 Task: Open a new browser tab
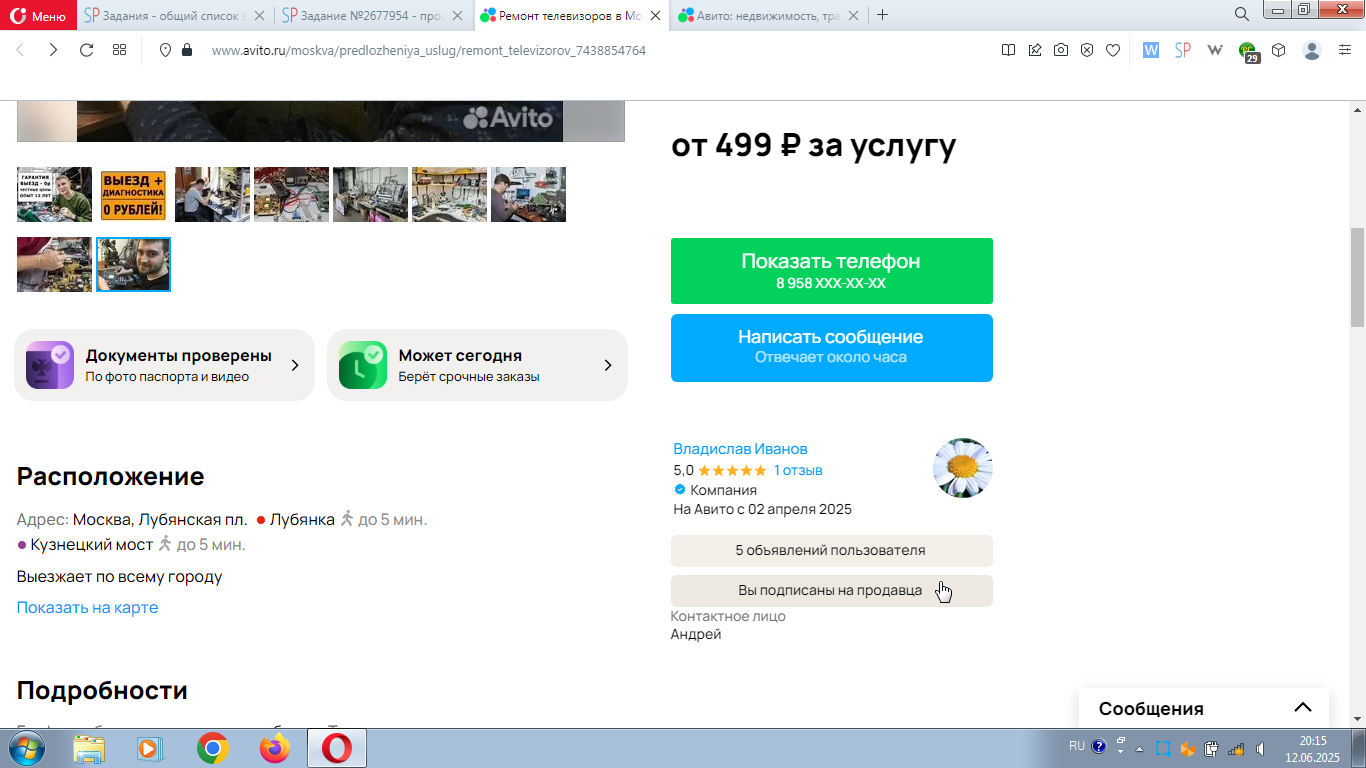[882, 15]
